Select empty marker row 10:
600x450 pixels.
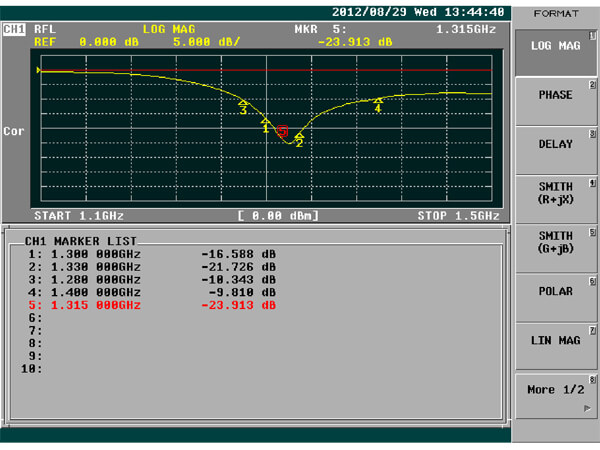tap(32, 369)
